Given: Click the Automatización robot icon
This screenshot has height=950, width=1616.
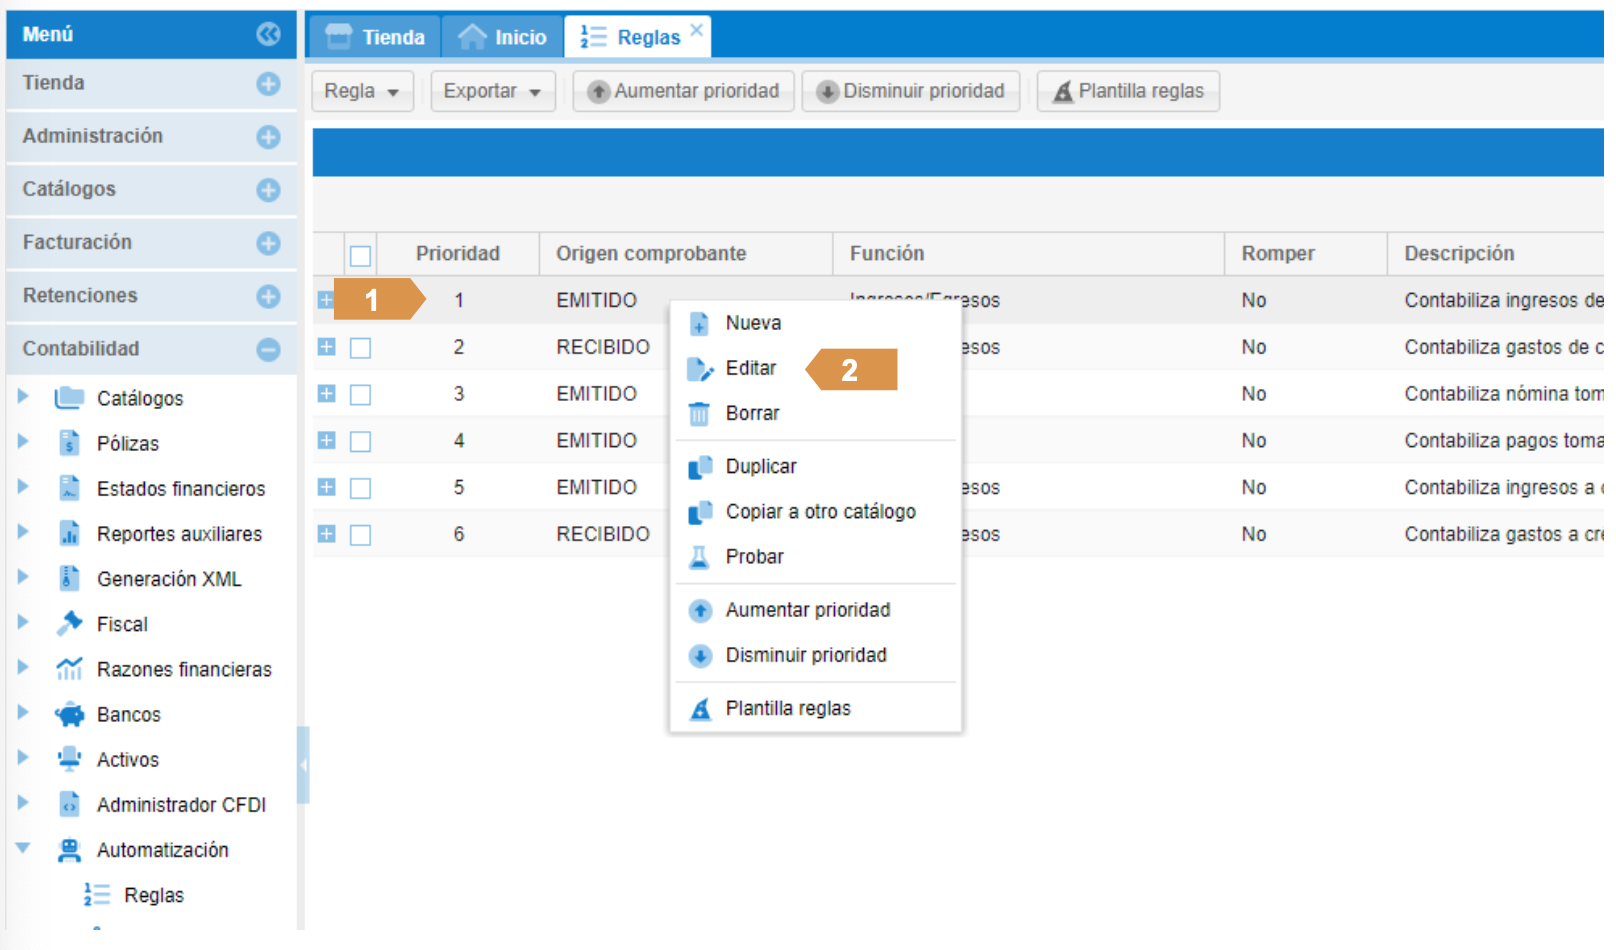Looking at the screenshot, I should (x=69, y=850).
